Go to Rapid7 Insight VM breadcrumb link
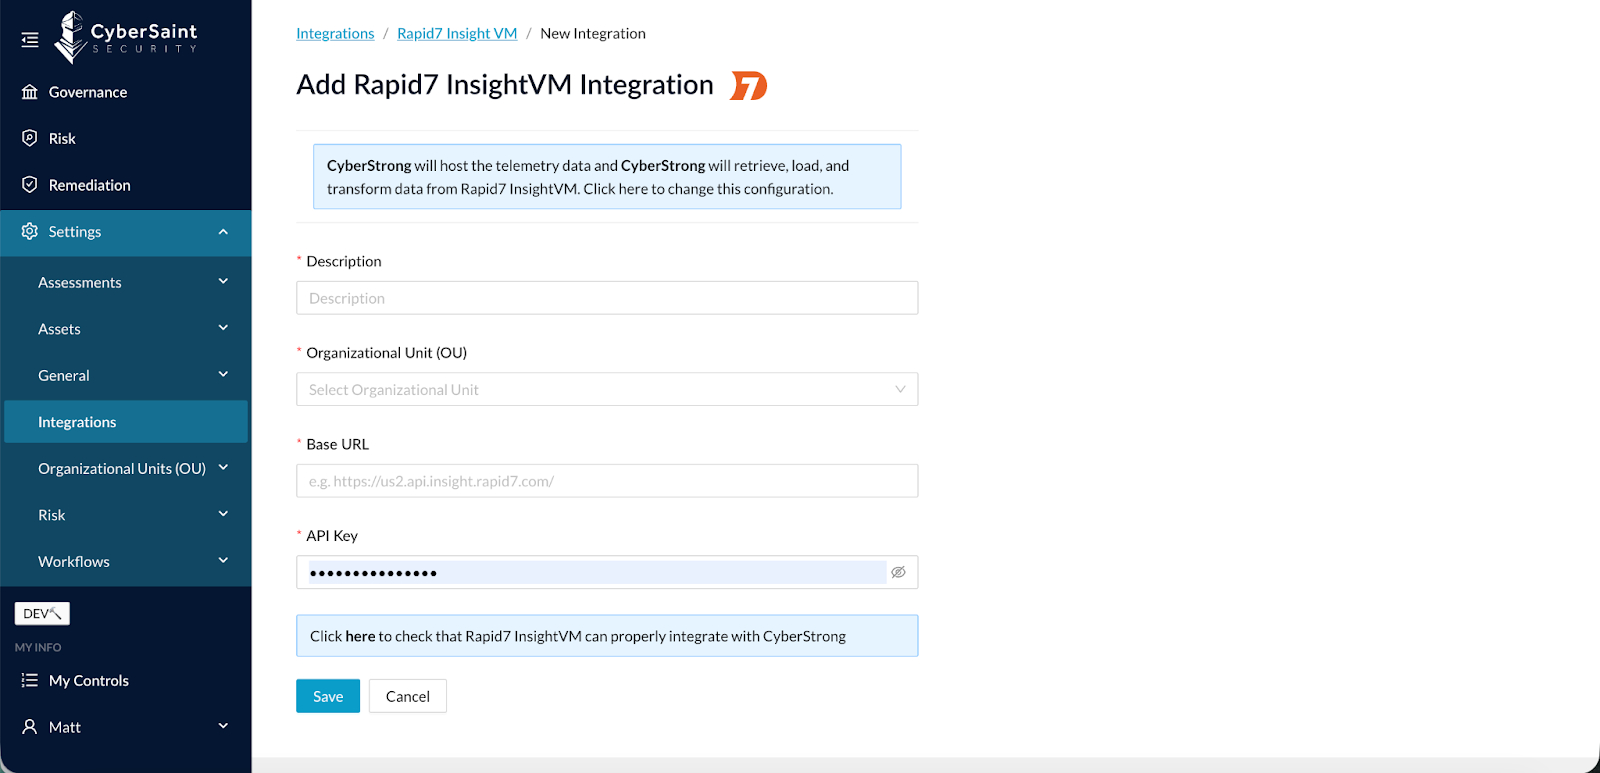Image resolution: width=1600 pixels, height=773 pixels. point(457,33)
